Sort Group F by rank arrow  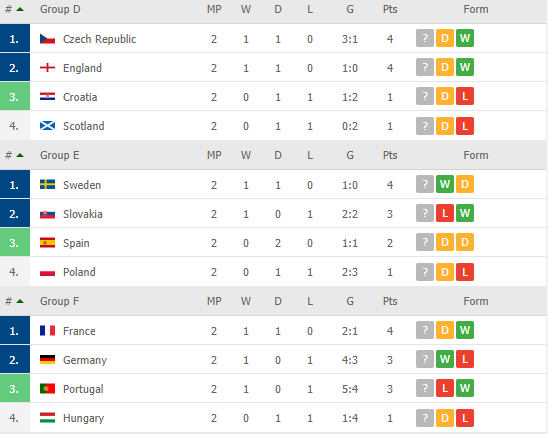tap(20, 301)
